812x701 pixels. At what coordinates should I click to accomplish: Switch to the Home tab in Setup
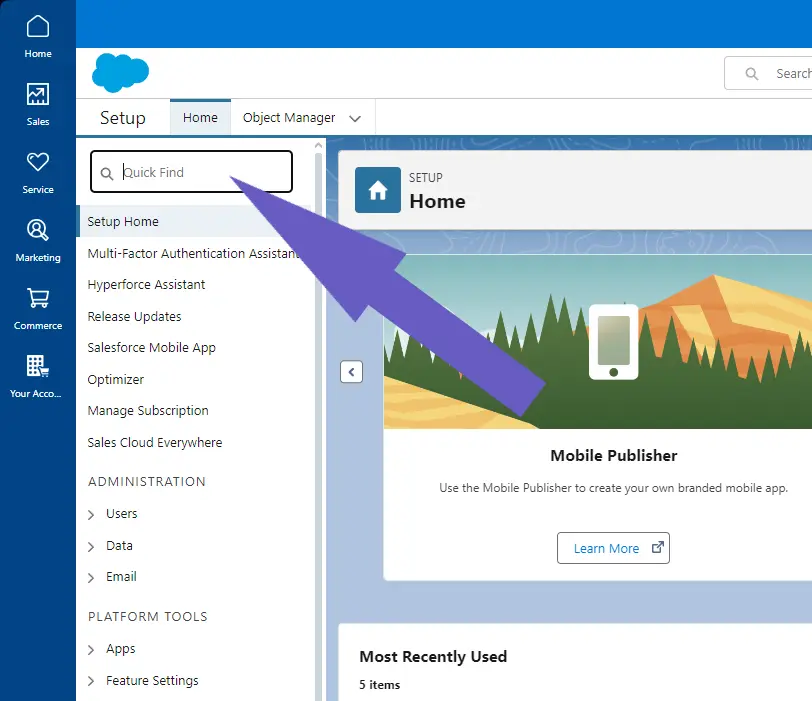click(x=200, y=118)
